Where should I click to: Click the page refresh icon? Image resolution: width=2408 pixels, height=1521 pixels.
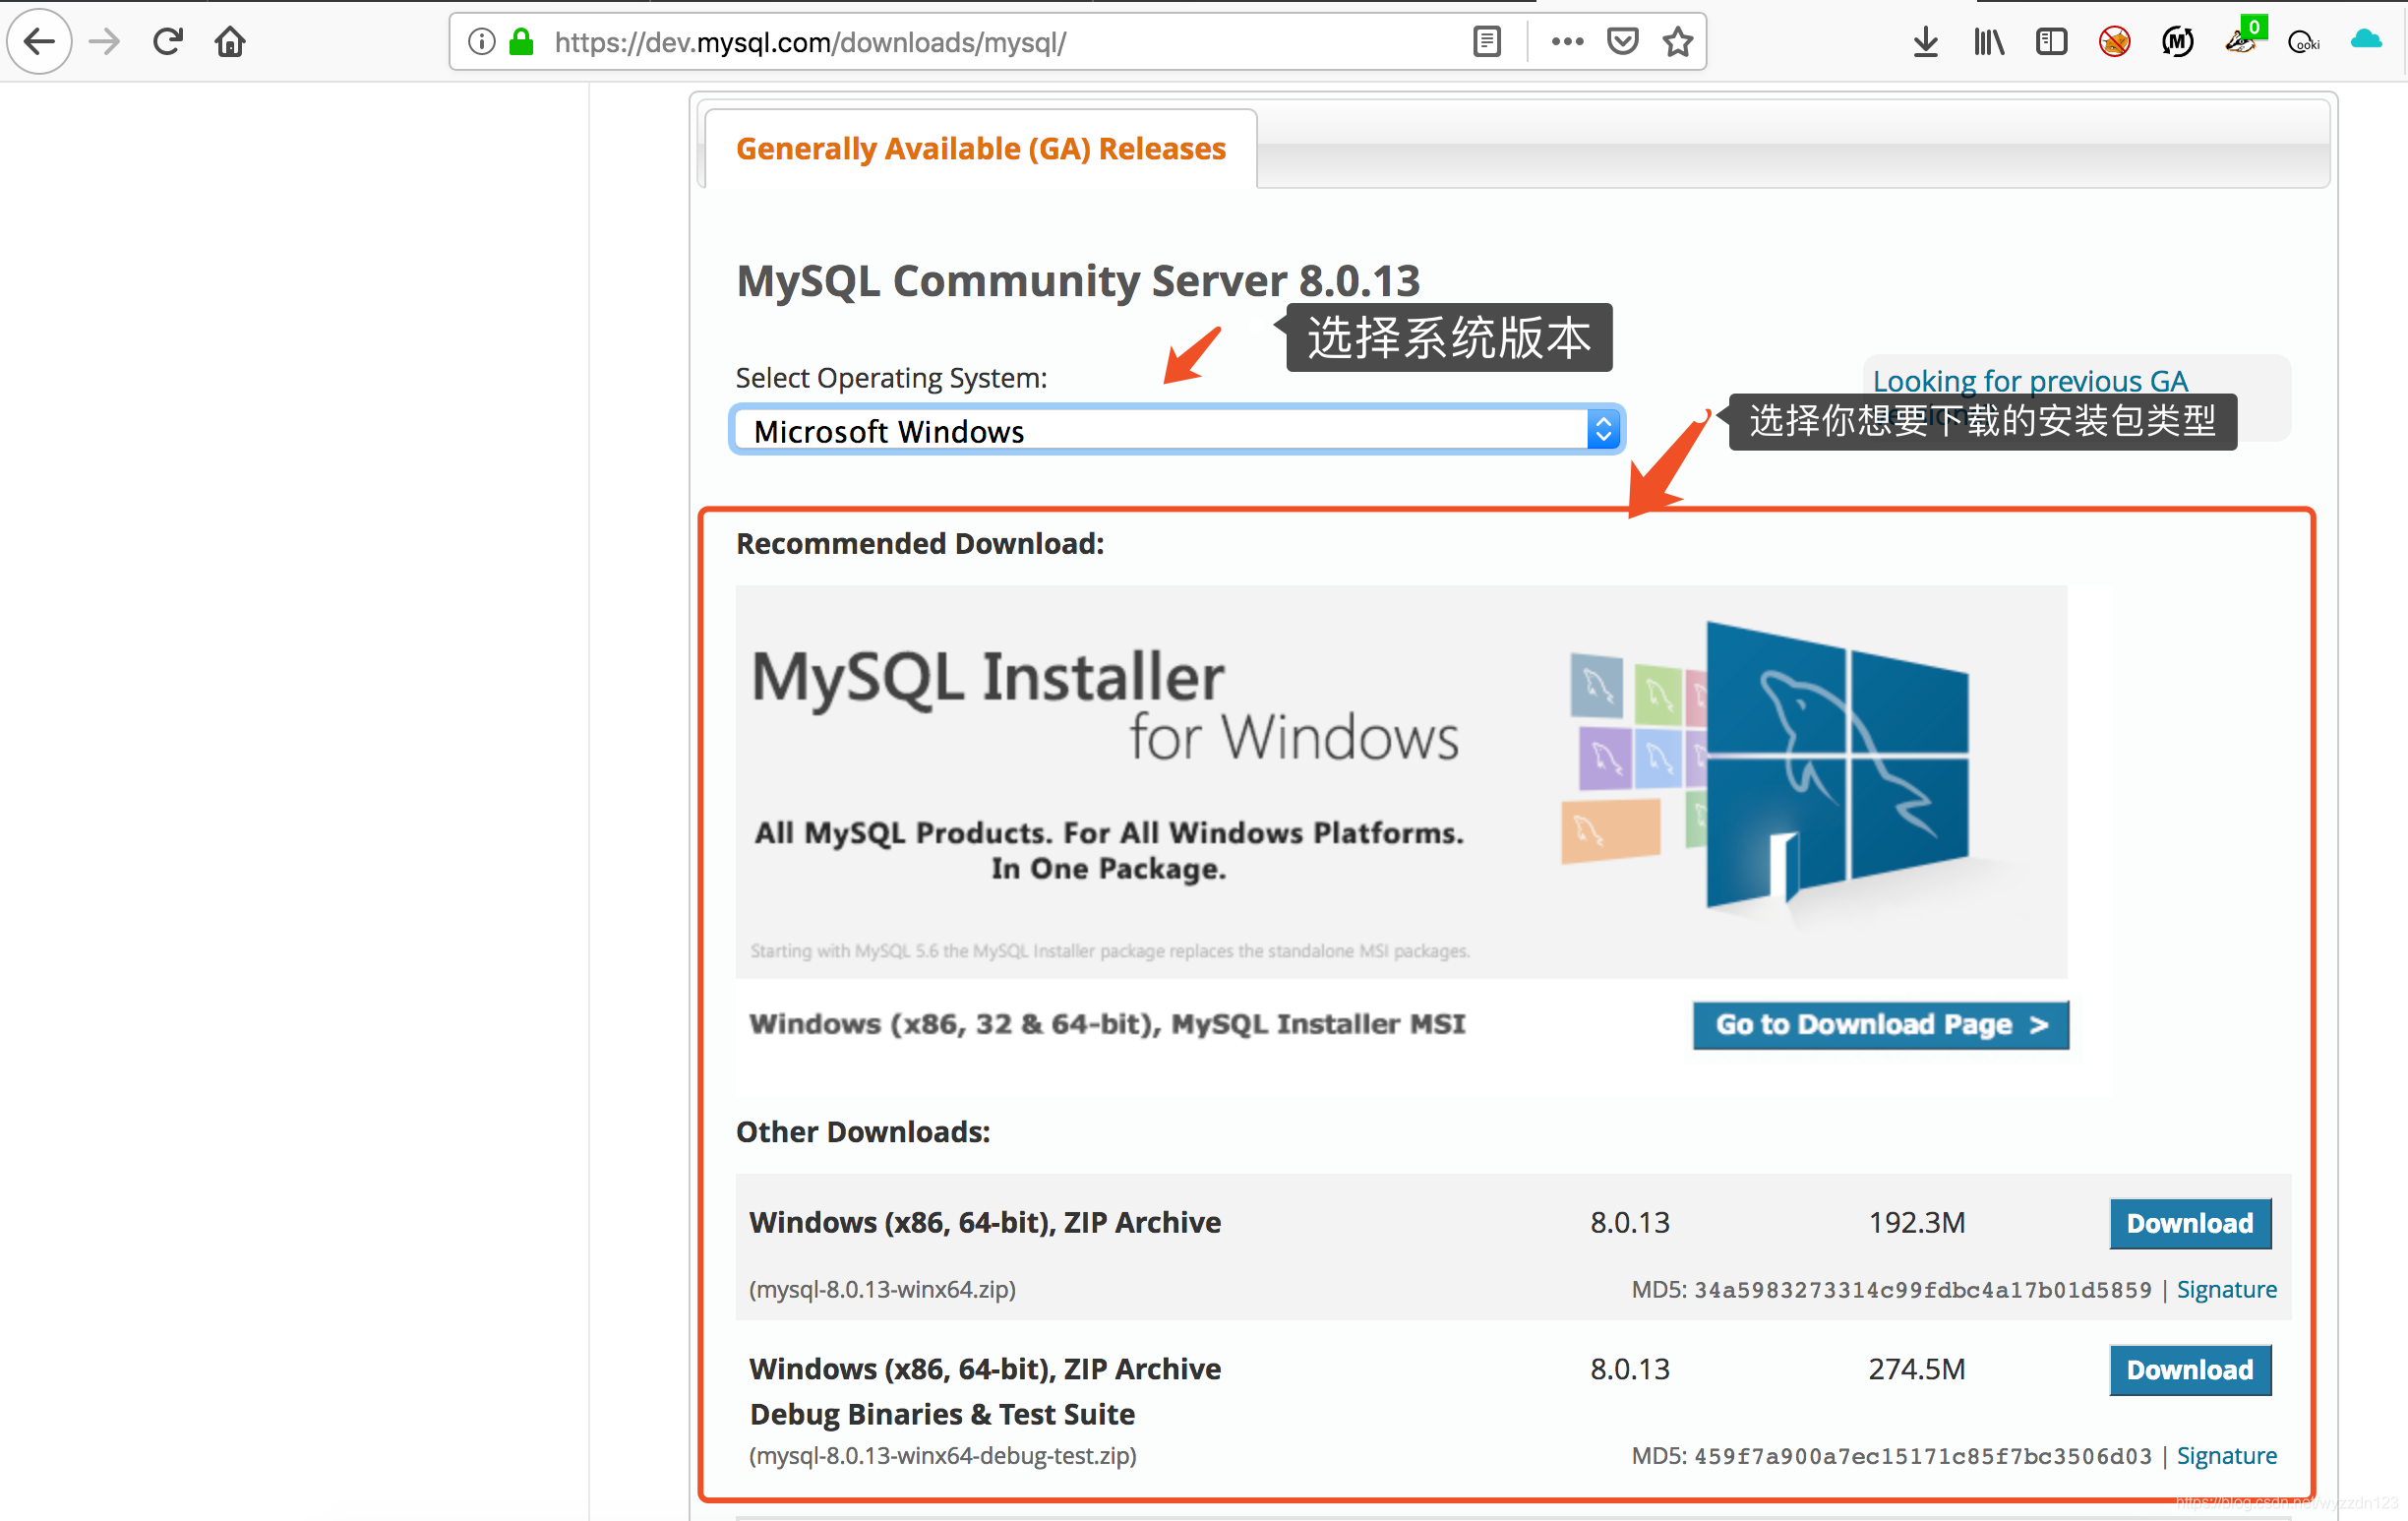click(166, 44)
